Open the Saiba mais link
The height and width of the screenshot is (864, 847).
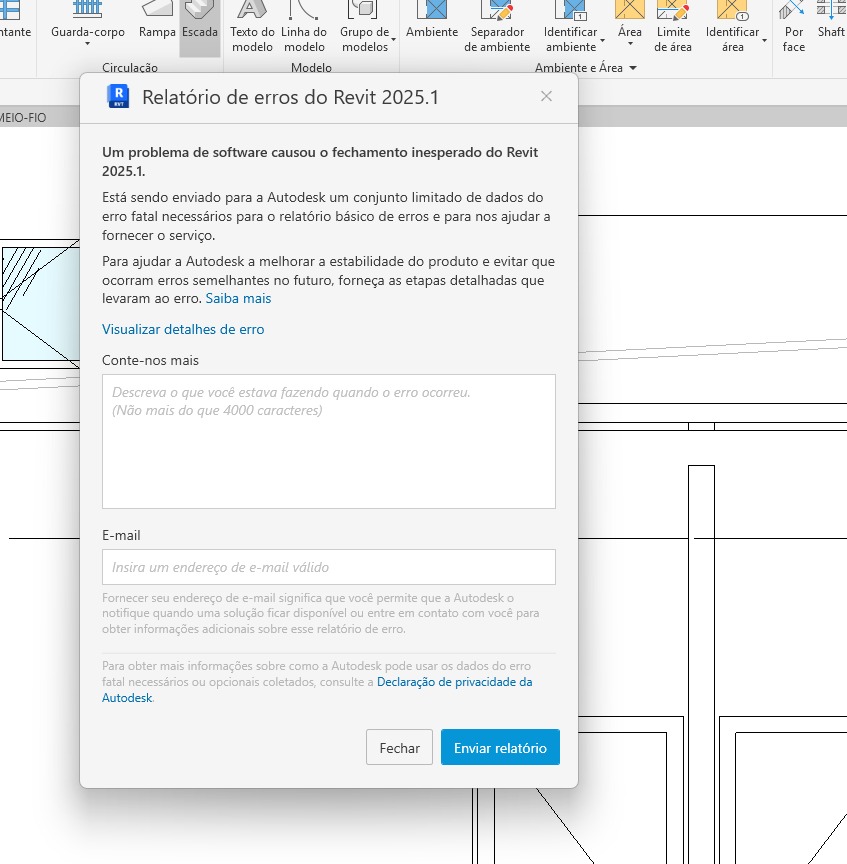[x=238, y=298]
